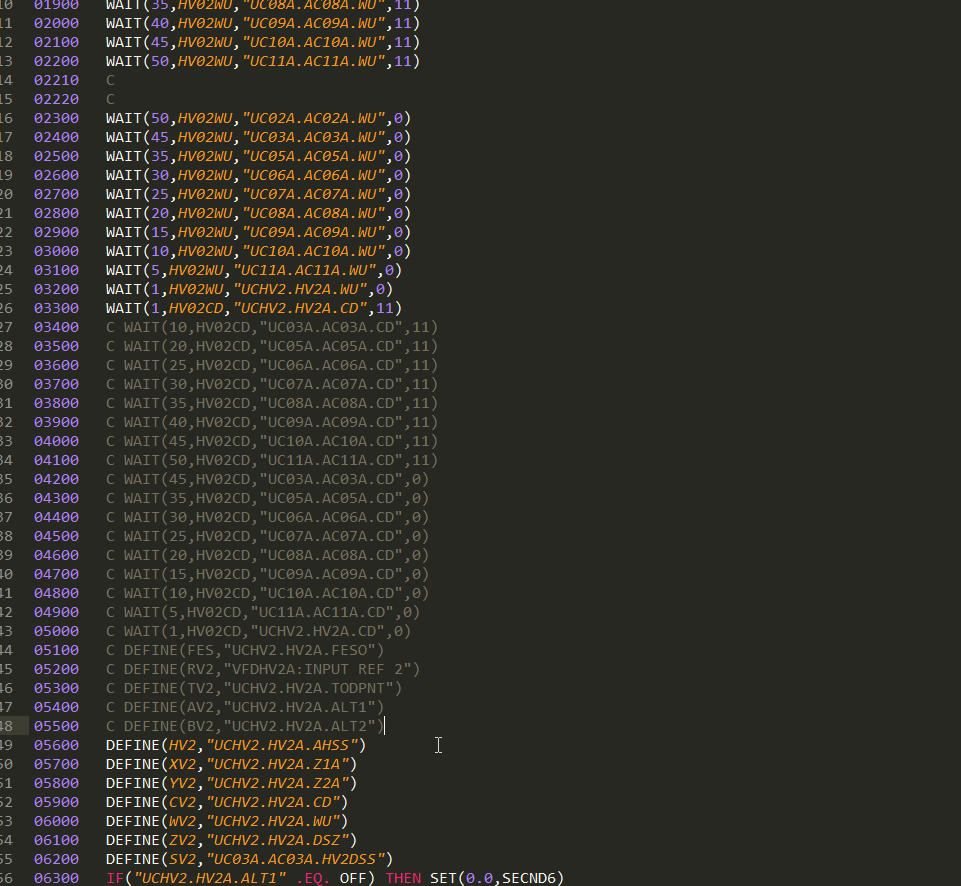This screenshot has height=886, width=961.
Task: Click the line label 02000
Action: coord(56,23)
